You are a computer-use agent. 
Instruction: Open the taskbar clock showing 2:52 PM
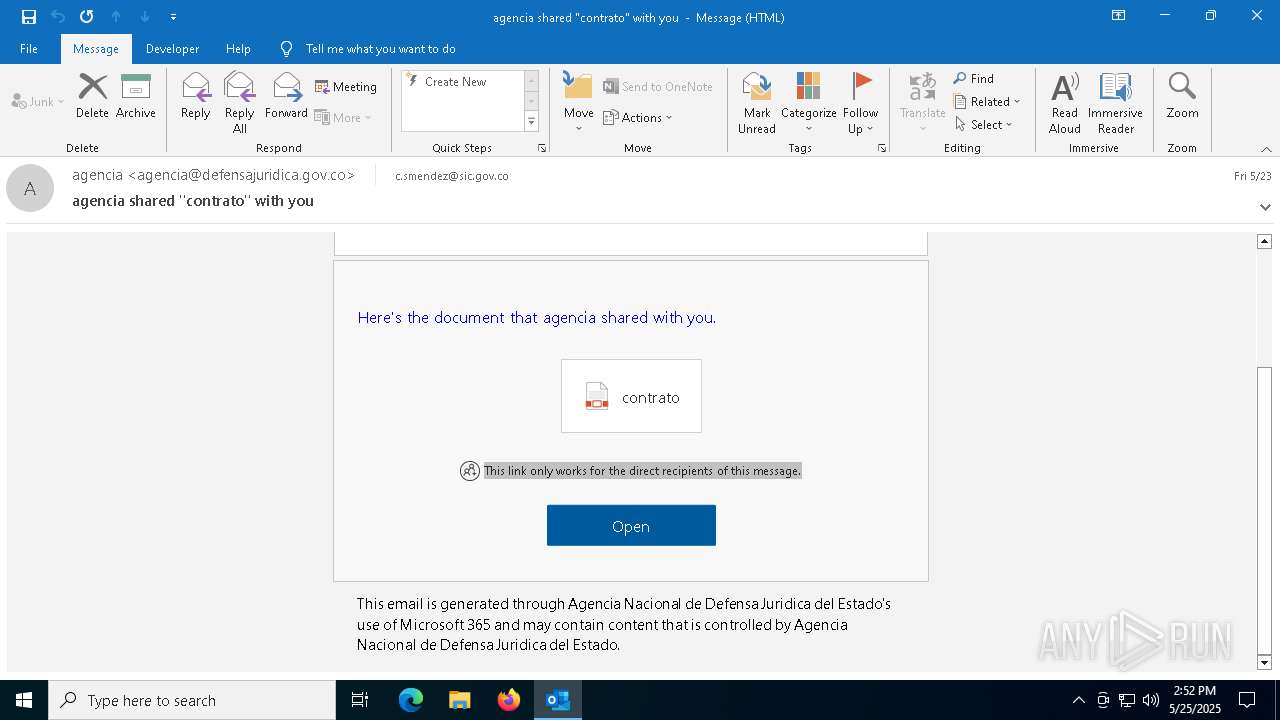point(1195,700)
